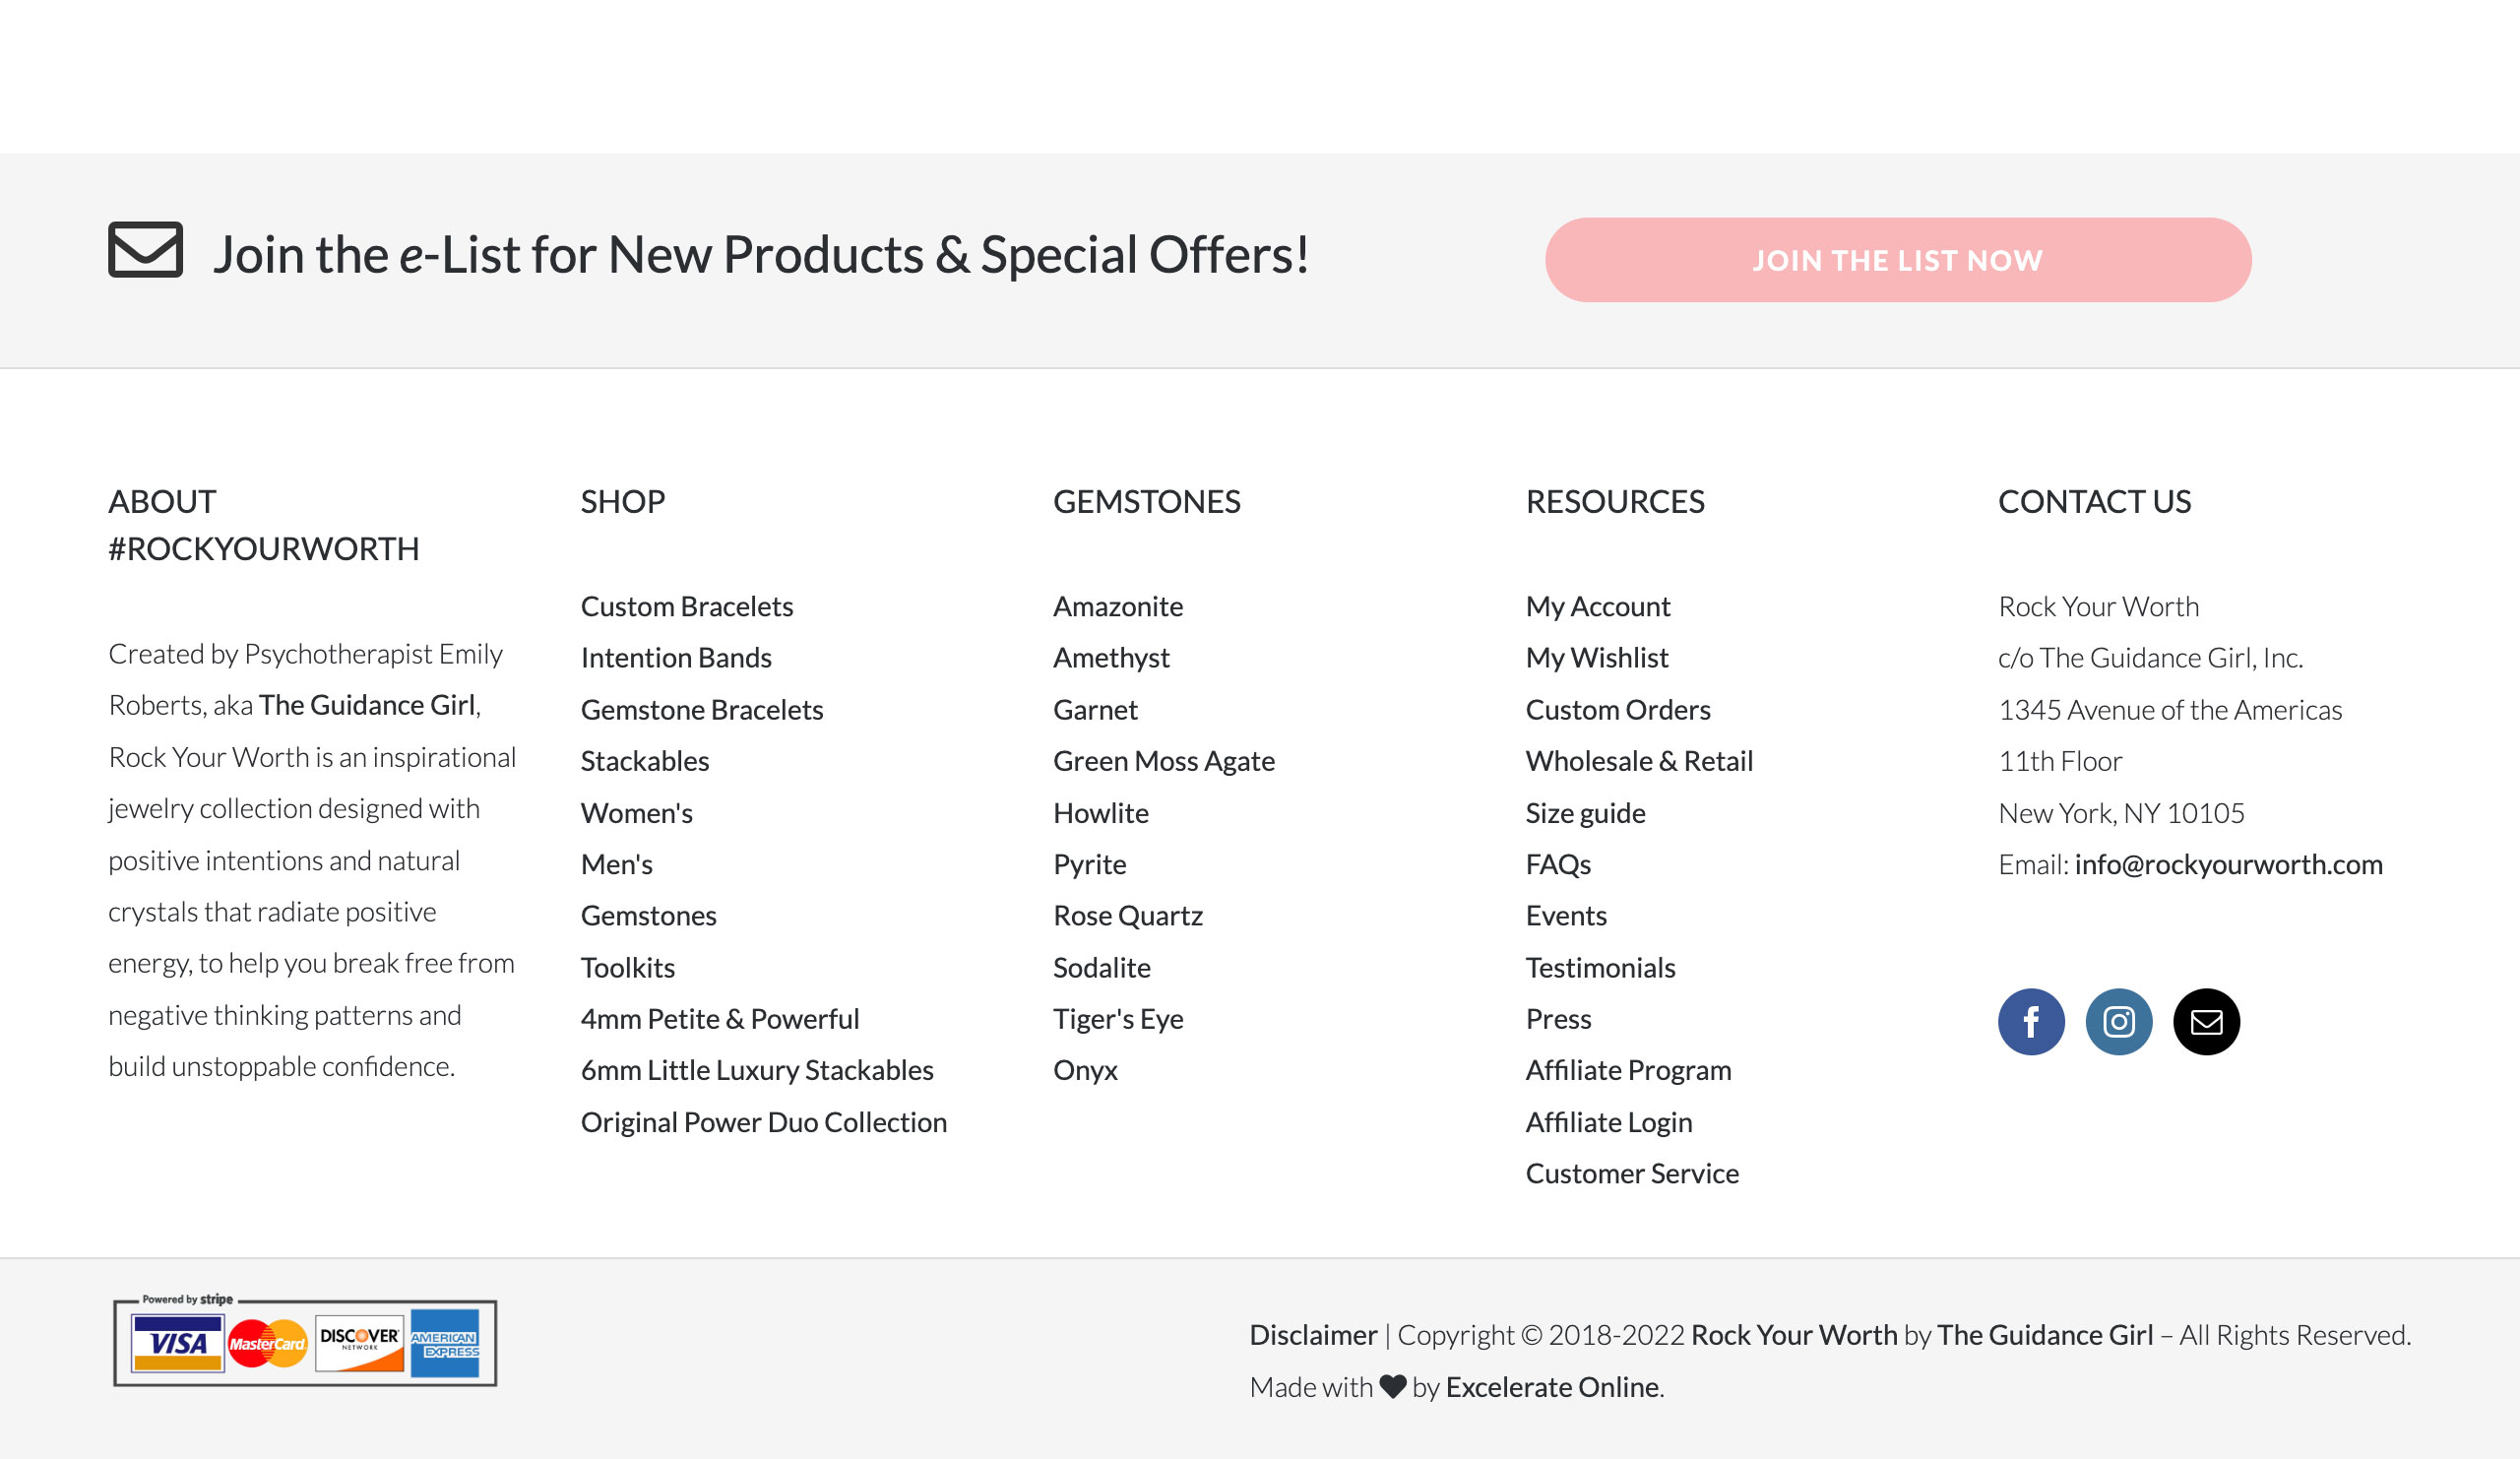Open My Wishlist under Resources
2520x1459 pixels.
pos(1597,657)
